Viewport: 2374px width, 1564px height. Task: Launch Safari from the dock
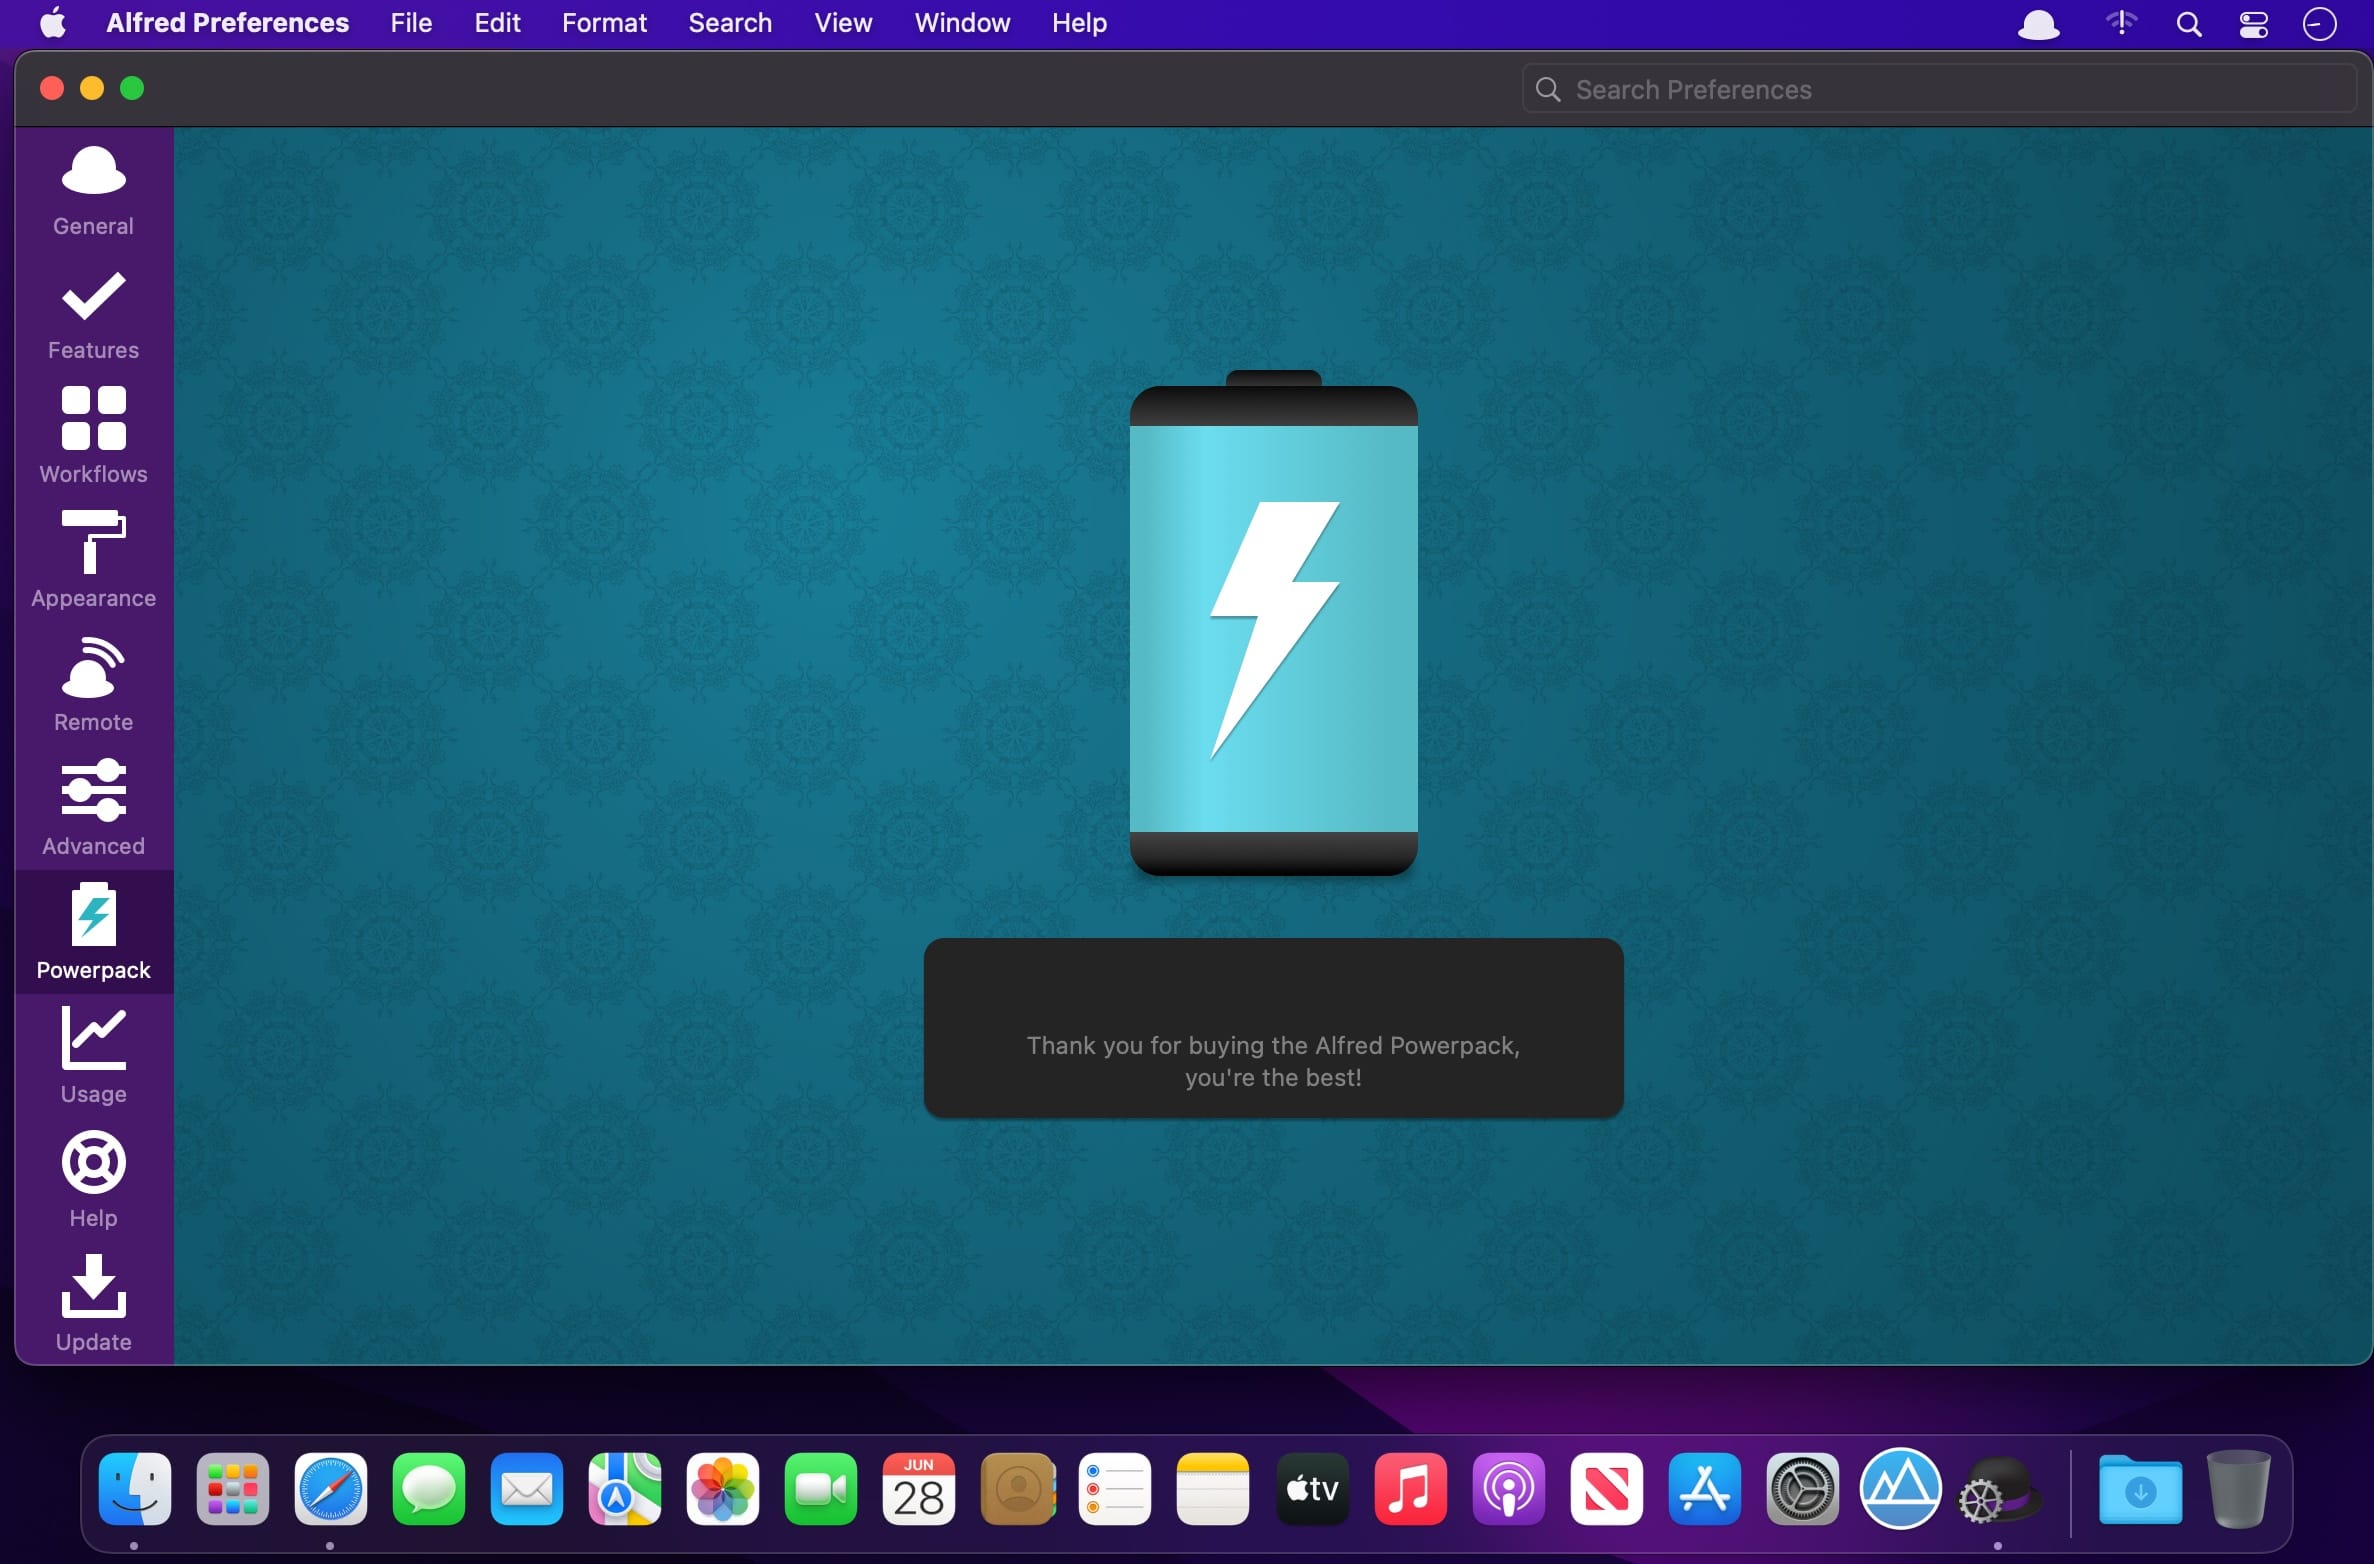[x=330, y=1489]
